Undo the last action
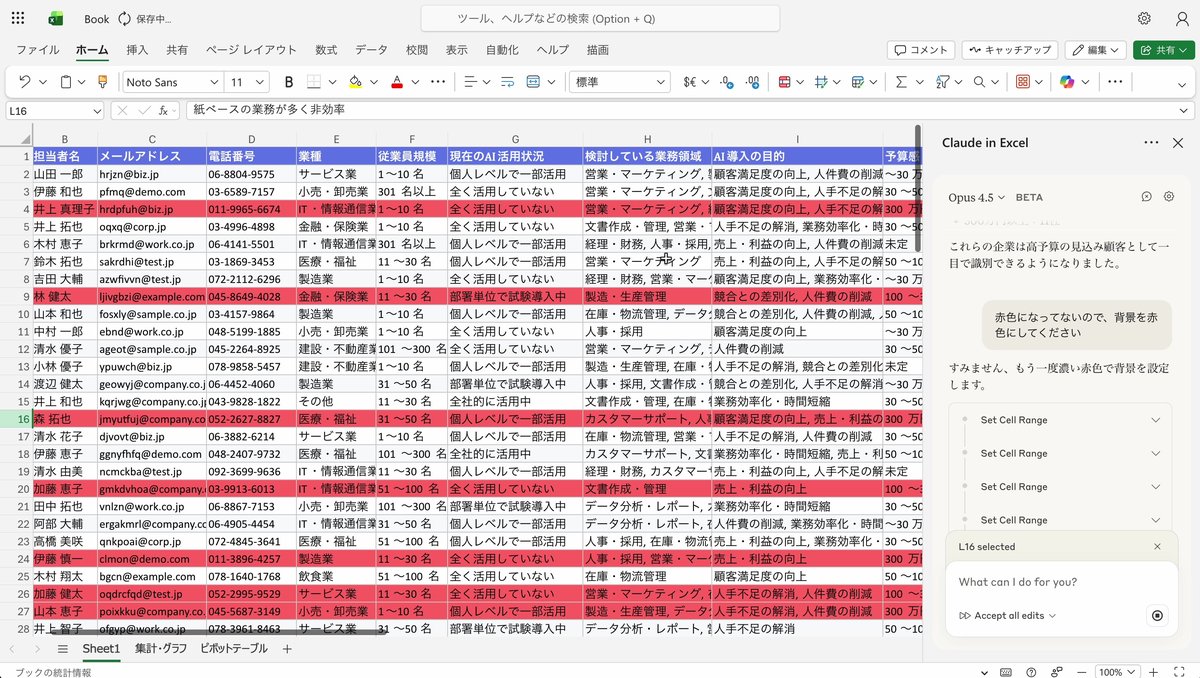 (x=25, y=82)
